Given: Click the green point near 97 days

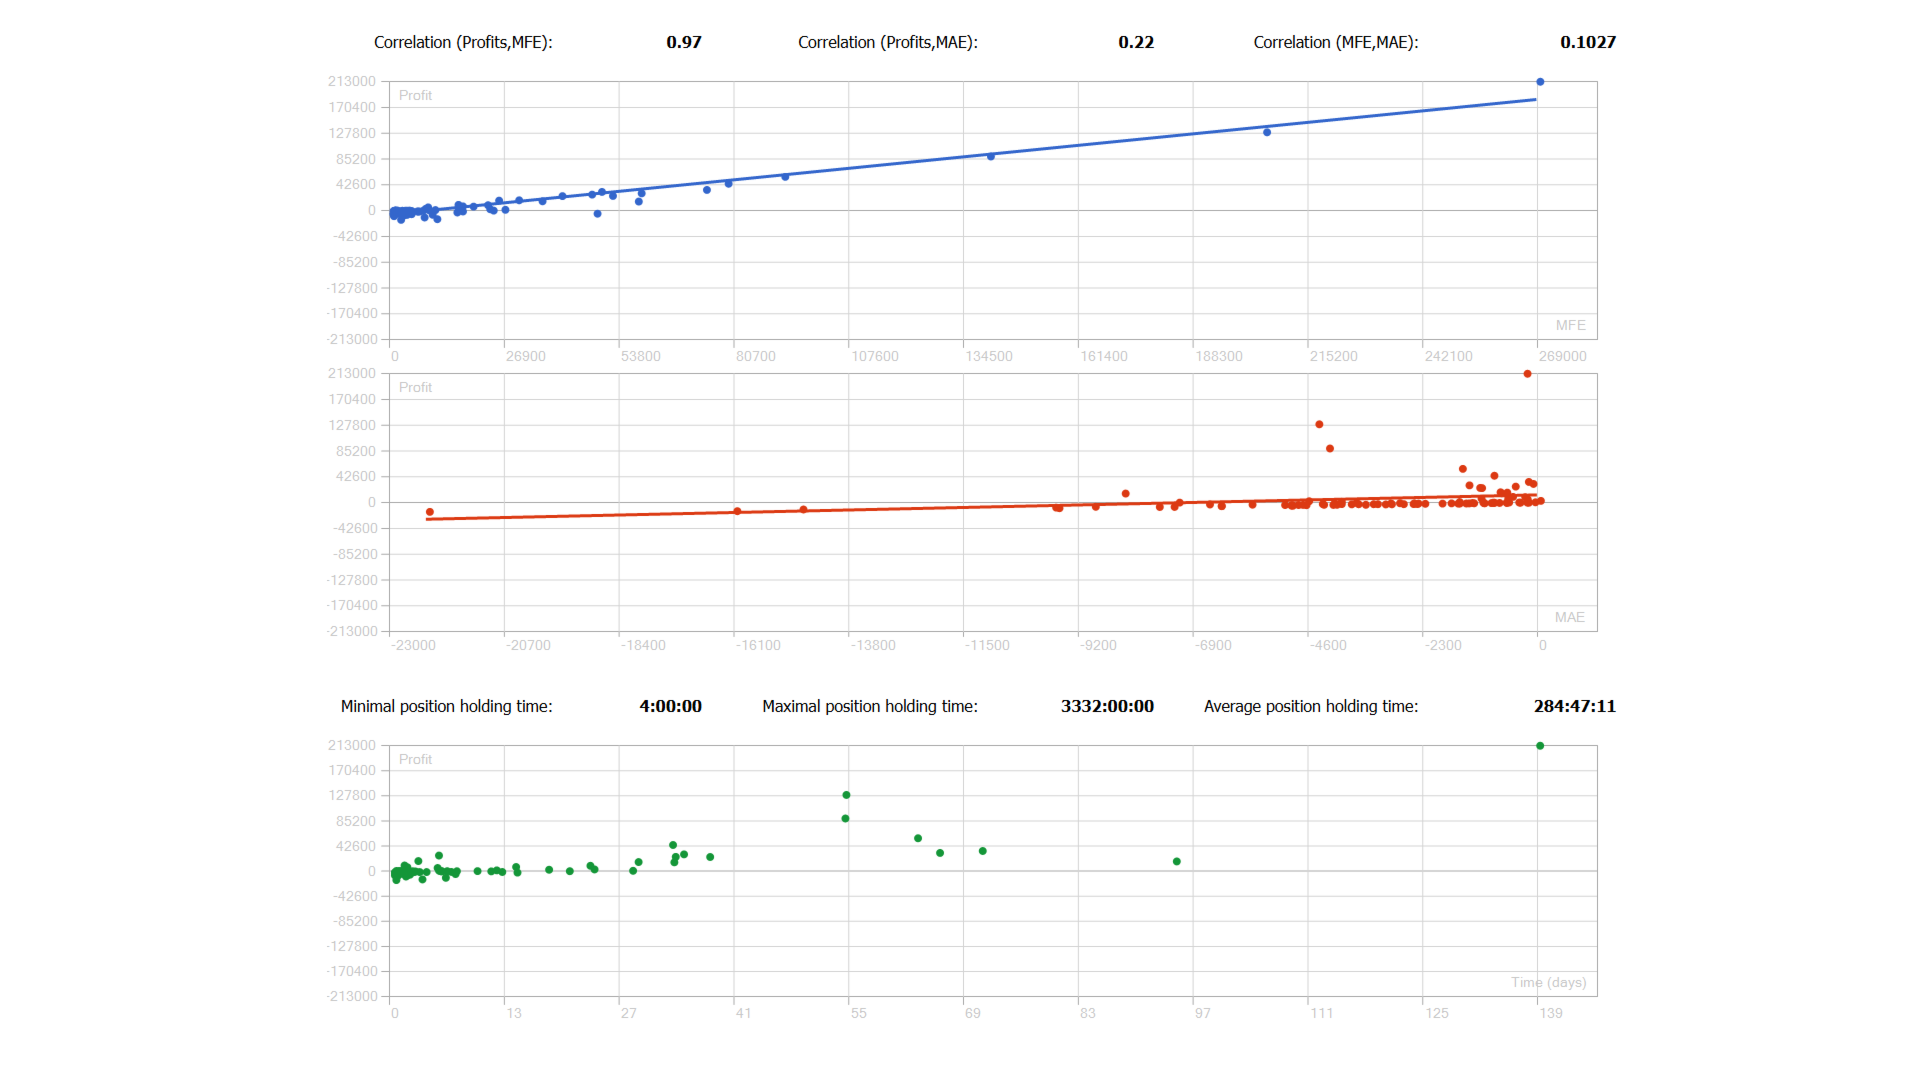Looking at the screenshot, I should (1177, 861).
